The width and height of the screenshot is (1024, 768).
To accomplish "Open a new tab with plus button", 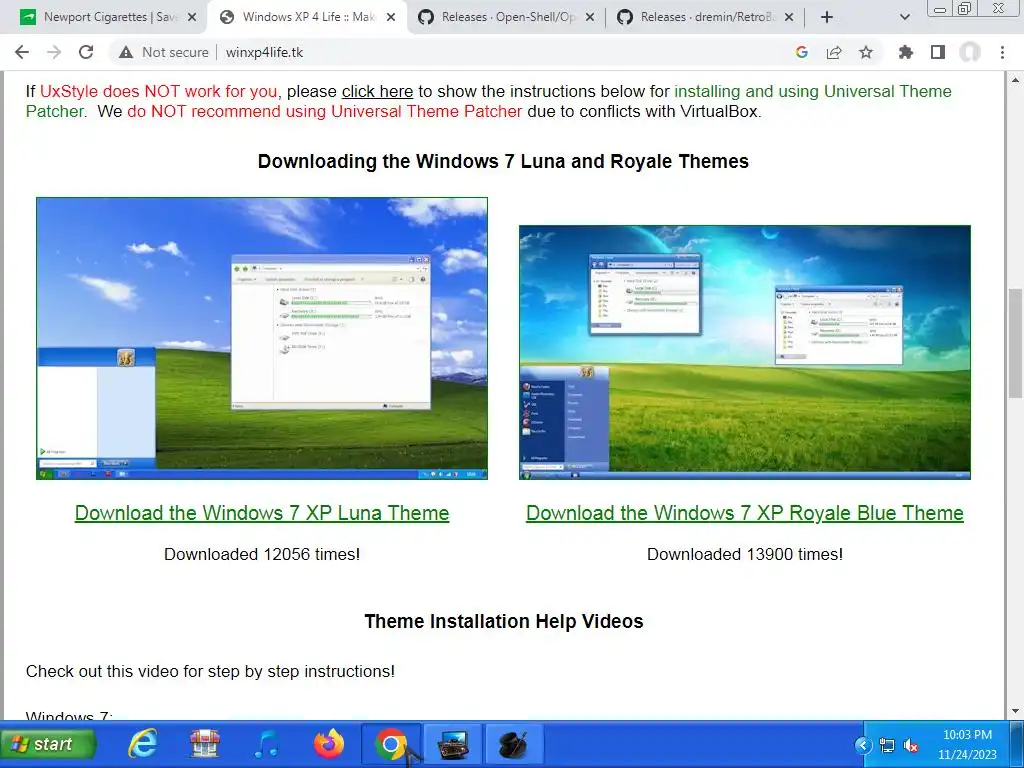I will (827, 17).
